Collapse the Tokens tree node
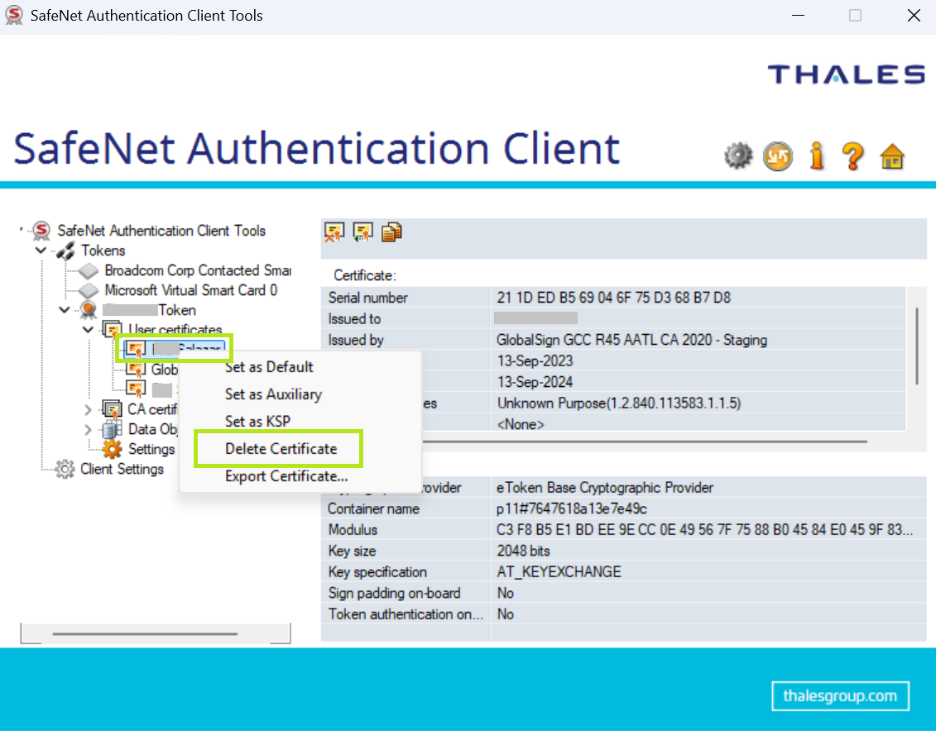Image resolution: width=936 pixels, height=732 pixels. [x=42, y=250]
